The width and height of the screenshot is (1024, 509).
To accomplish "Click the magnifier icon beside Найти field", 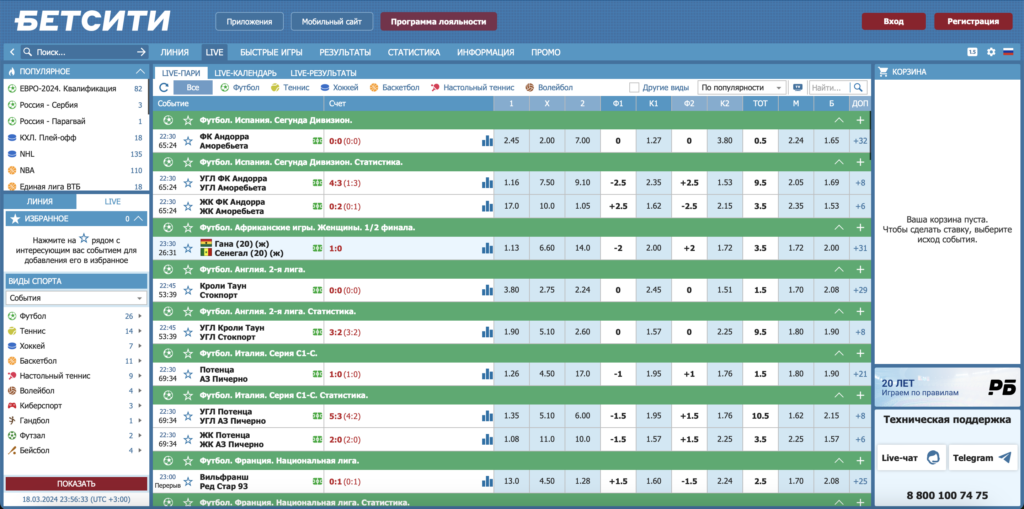I will (x=859, y=87).
